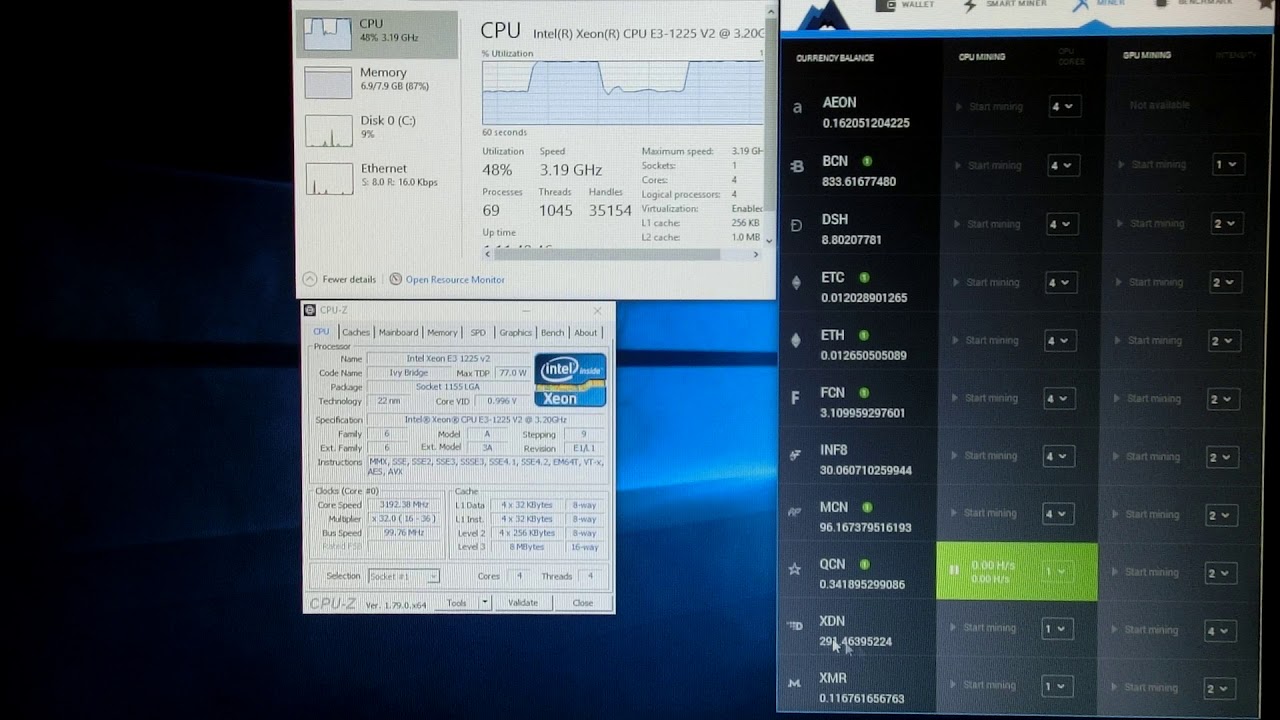1280x720 pixels.
Task: Click the Task Manager vertical scrollbar down arrow
Action: [769, 241]
